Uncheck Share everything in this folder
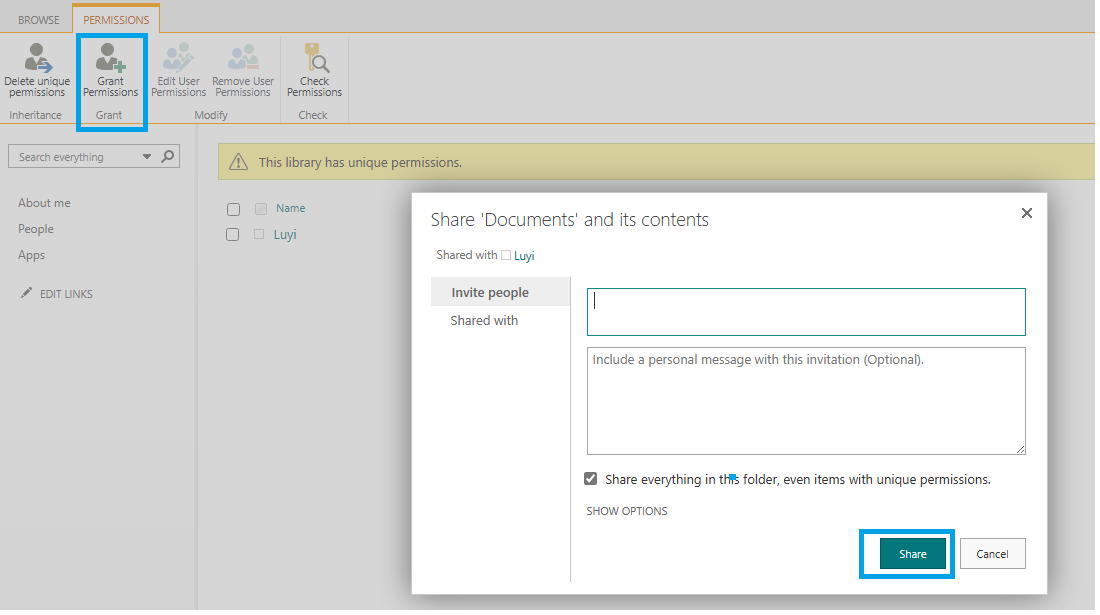1100x615 pixels. (591, 479)
